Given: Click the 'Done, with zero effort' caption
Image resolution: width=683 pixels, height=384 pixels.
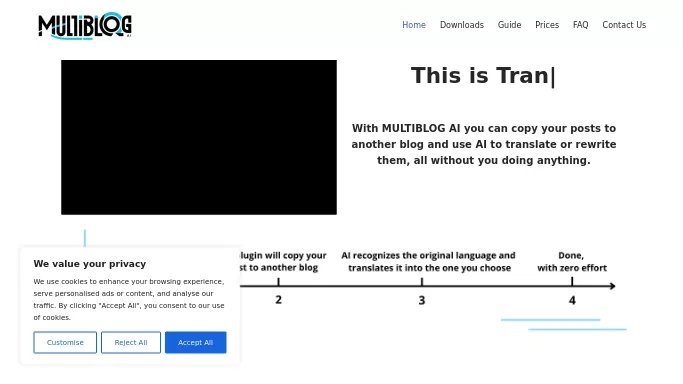Looking at the screenshot, I should [x=572, y=262].
